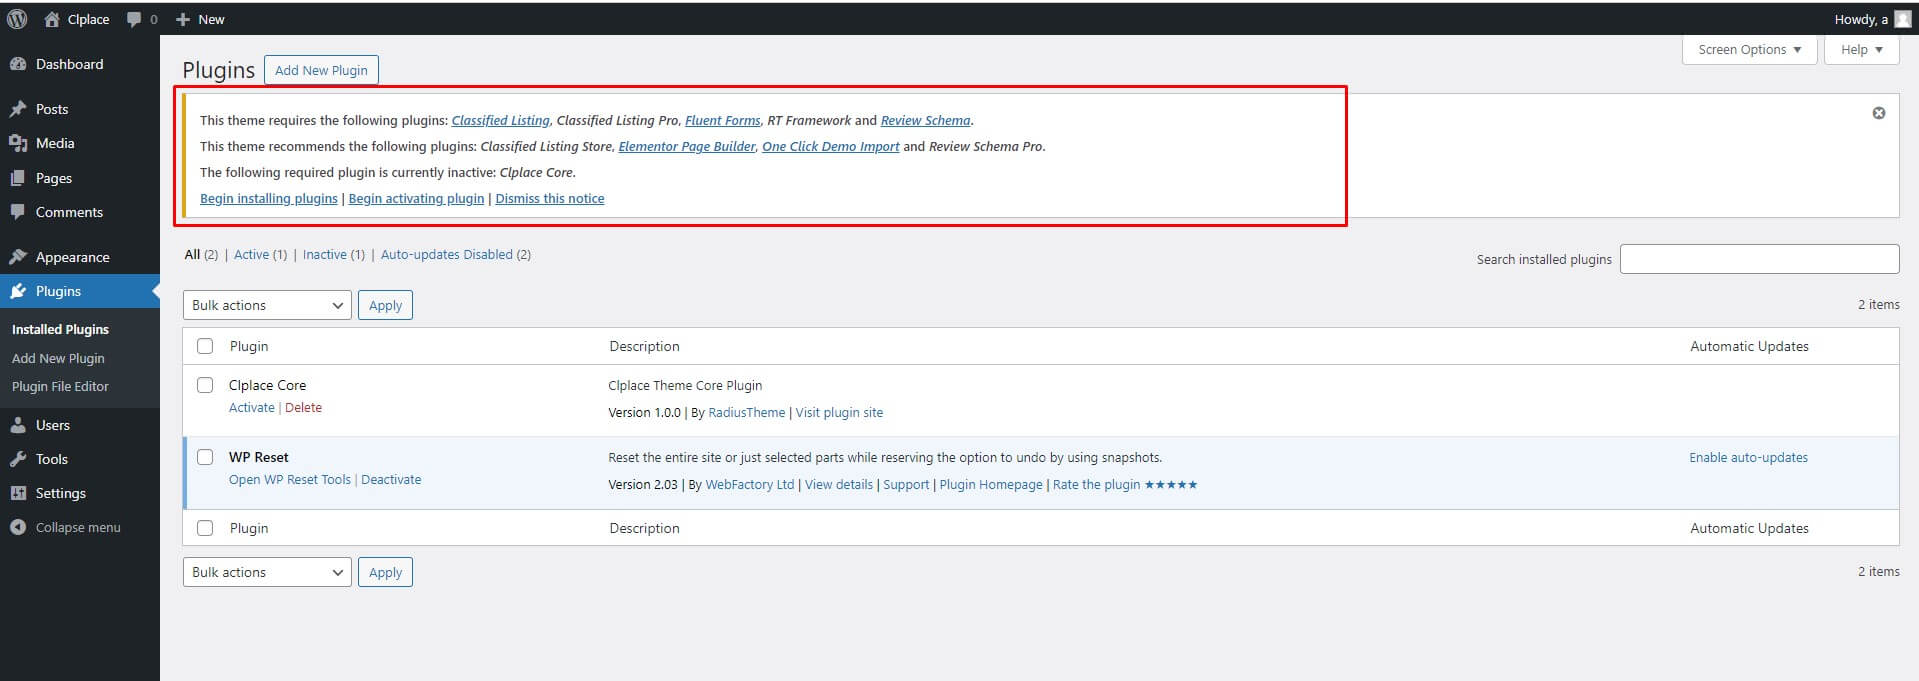Click the top Apply button

point(385,305)
